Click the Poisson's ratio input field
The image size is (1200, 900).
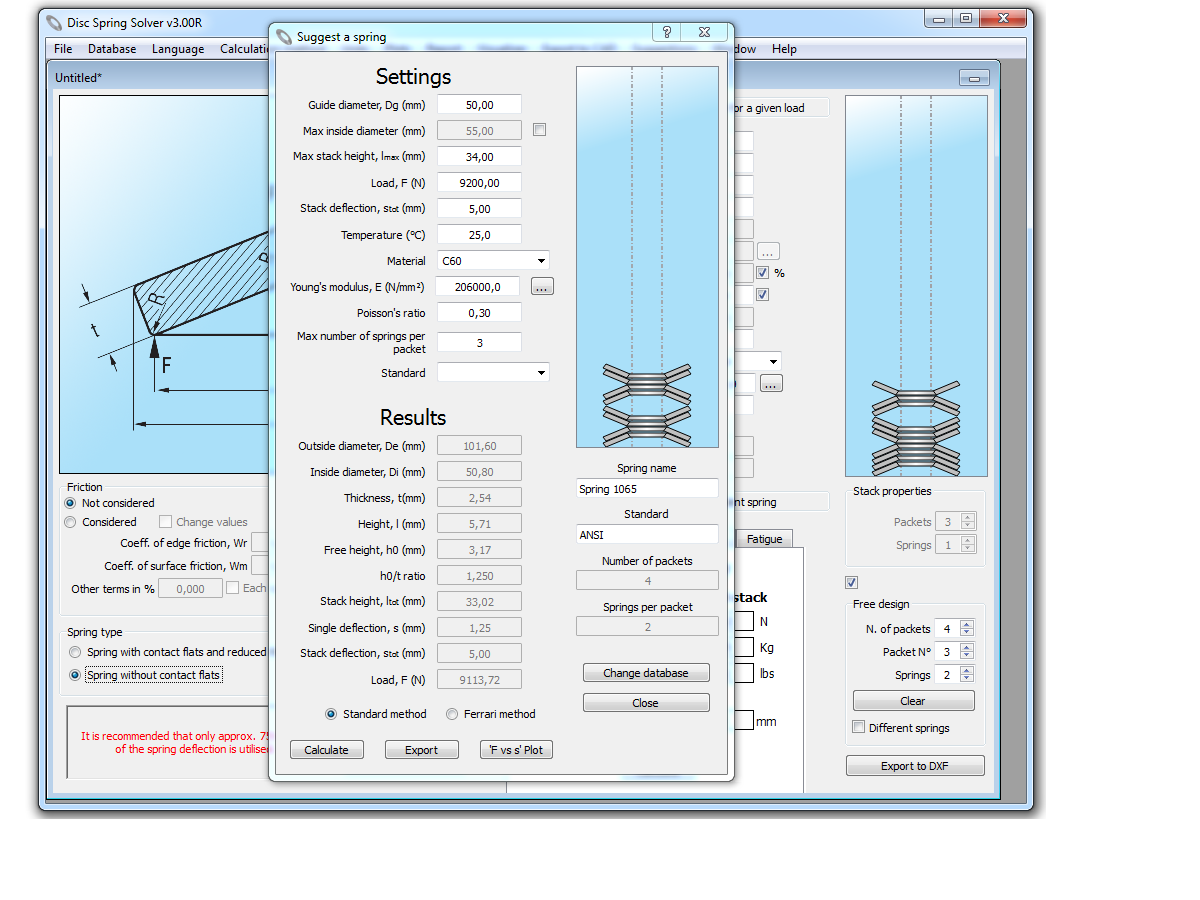479,313
